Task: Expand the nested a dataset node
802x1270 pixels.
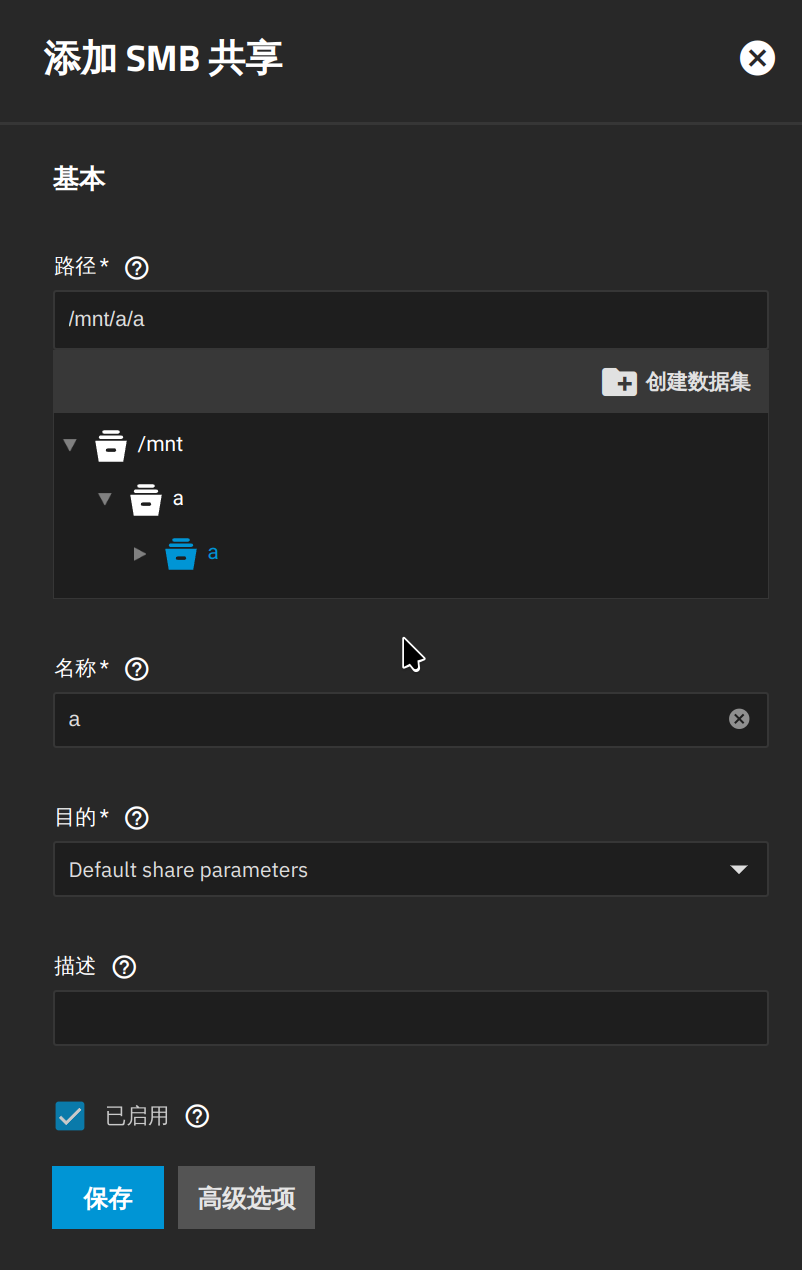Action: 140,553
